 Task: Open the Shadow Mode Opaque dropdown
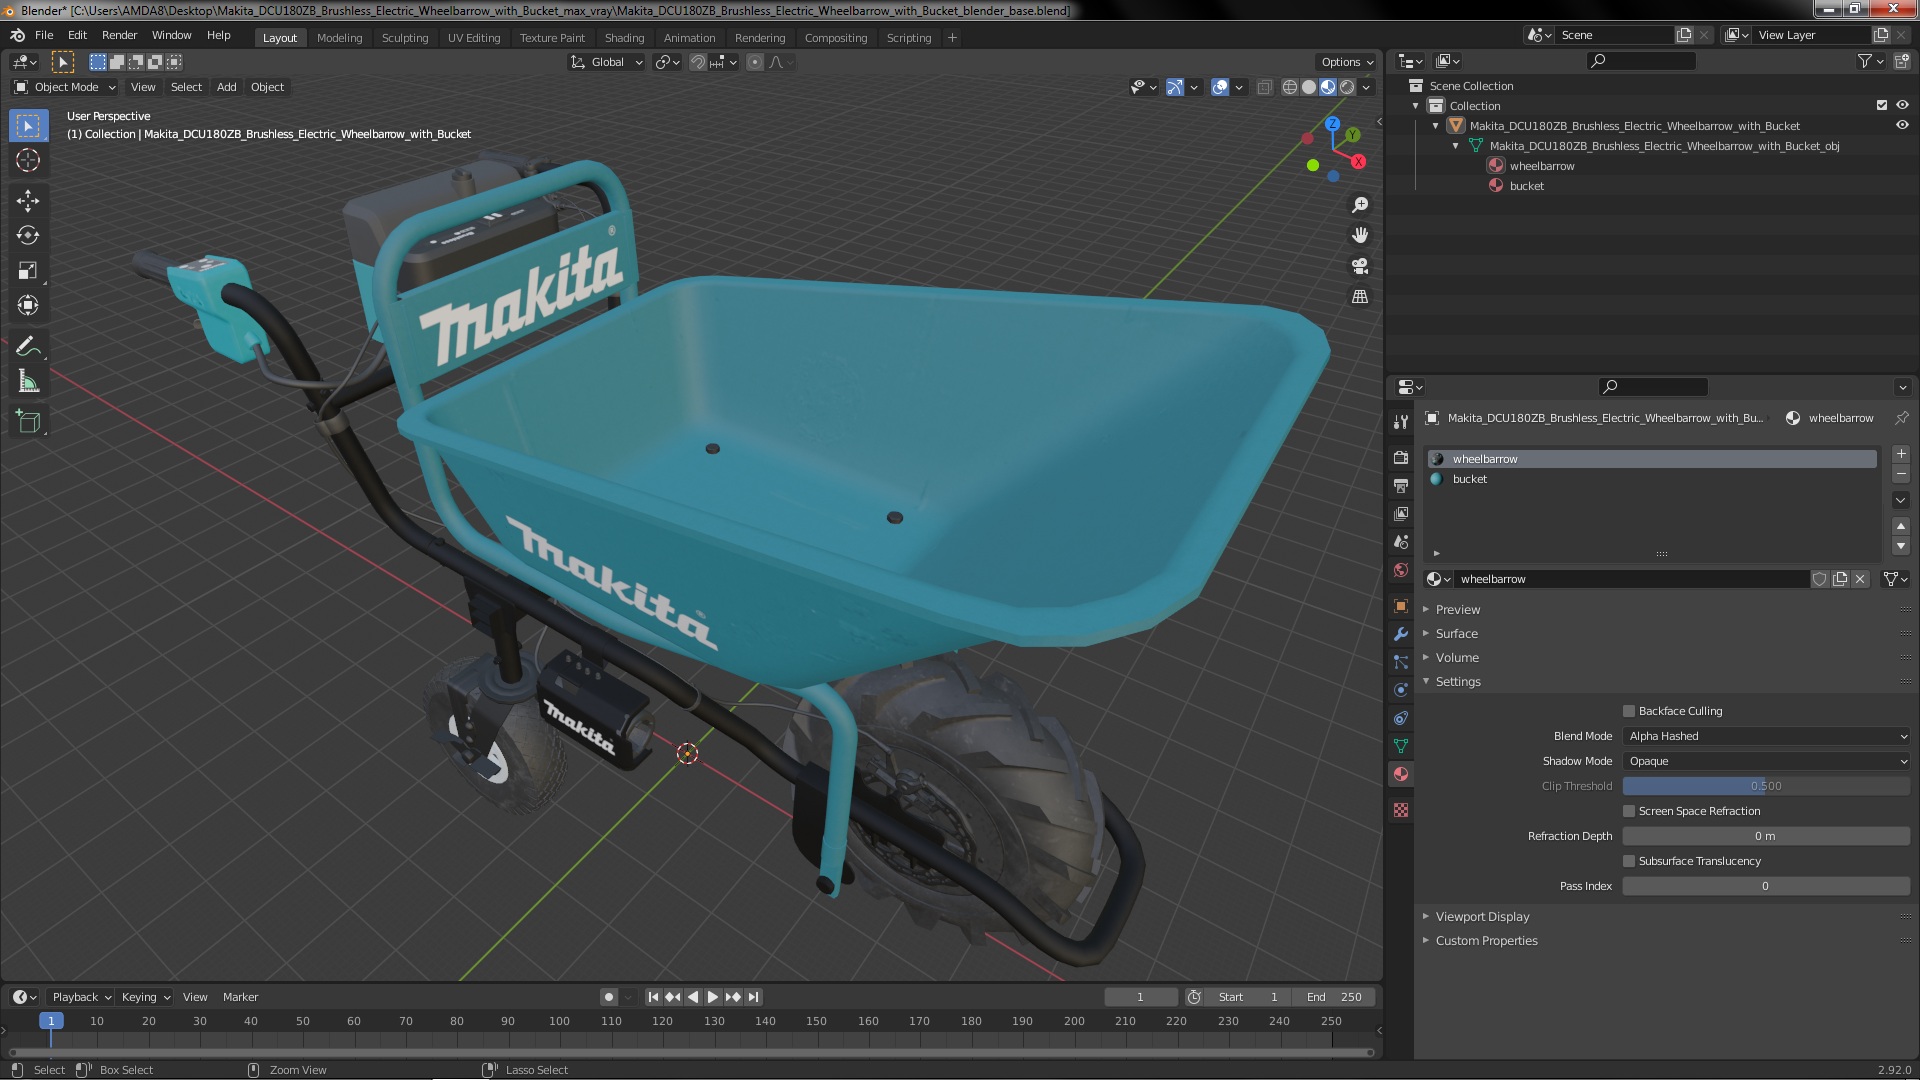1766,761
